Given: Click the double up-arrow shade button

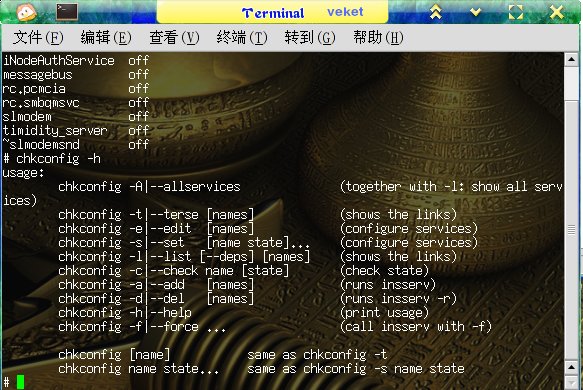Looking at the screenshot, I should coord(436,12).
